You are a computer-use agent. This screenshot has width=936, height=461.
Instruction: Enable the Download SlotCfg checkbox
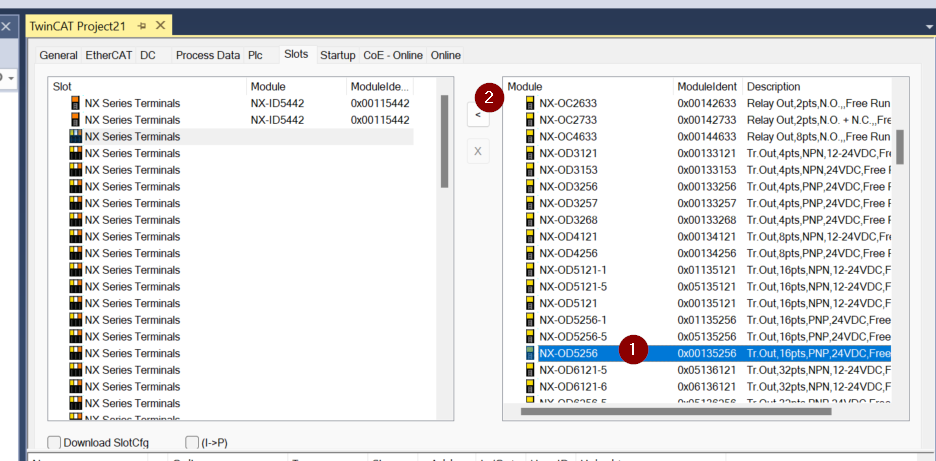coord(54,443)
